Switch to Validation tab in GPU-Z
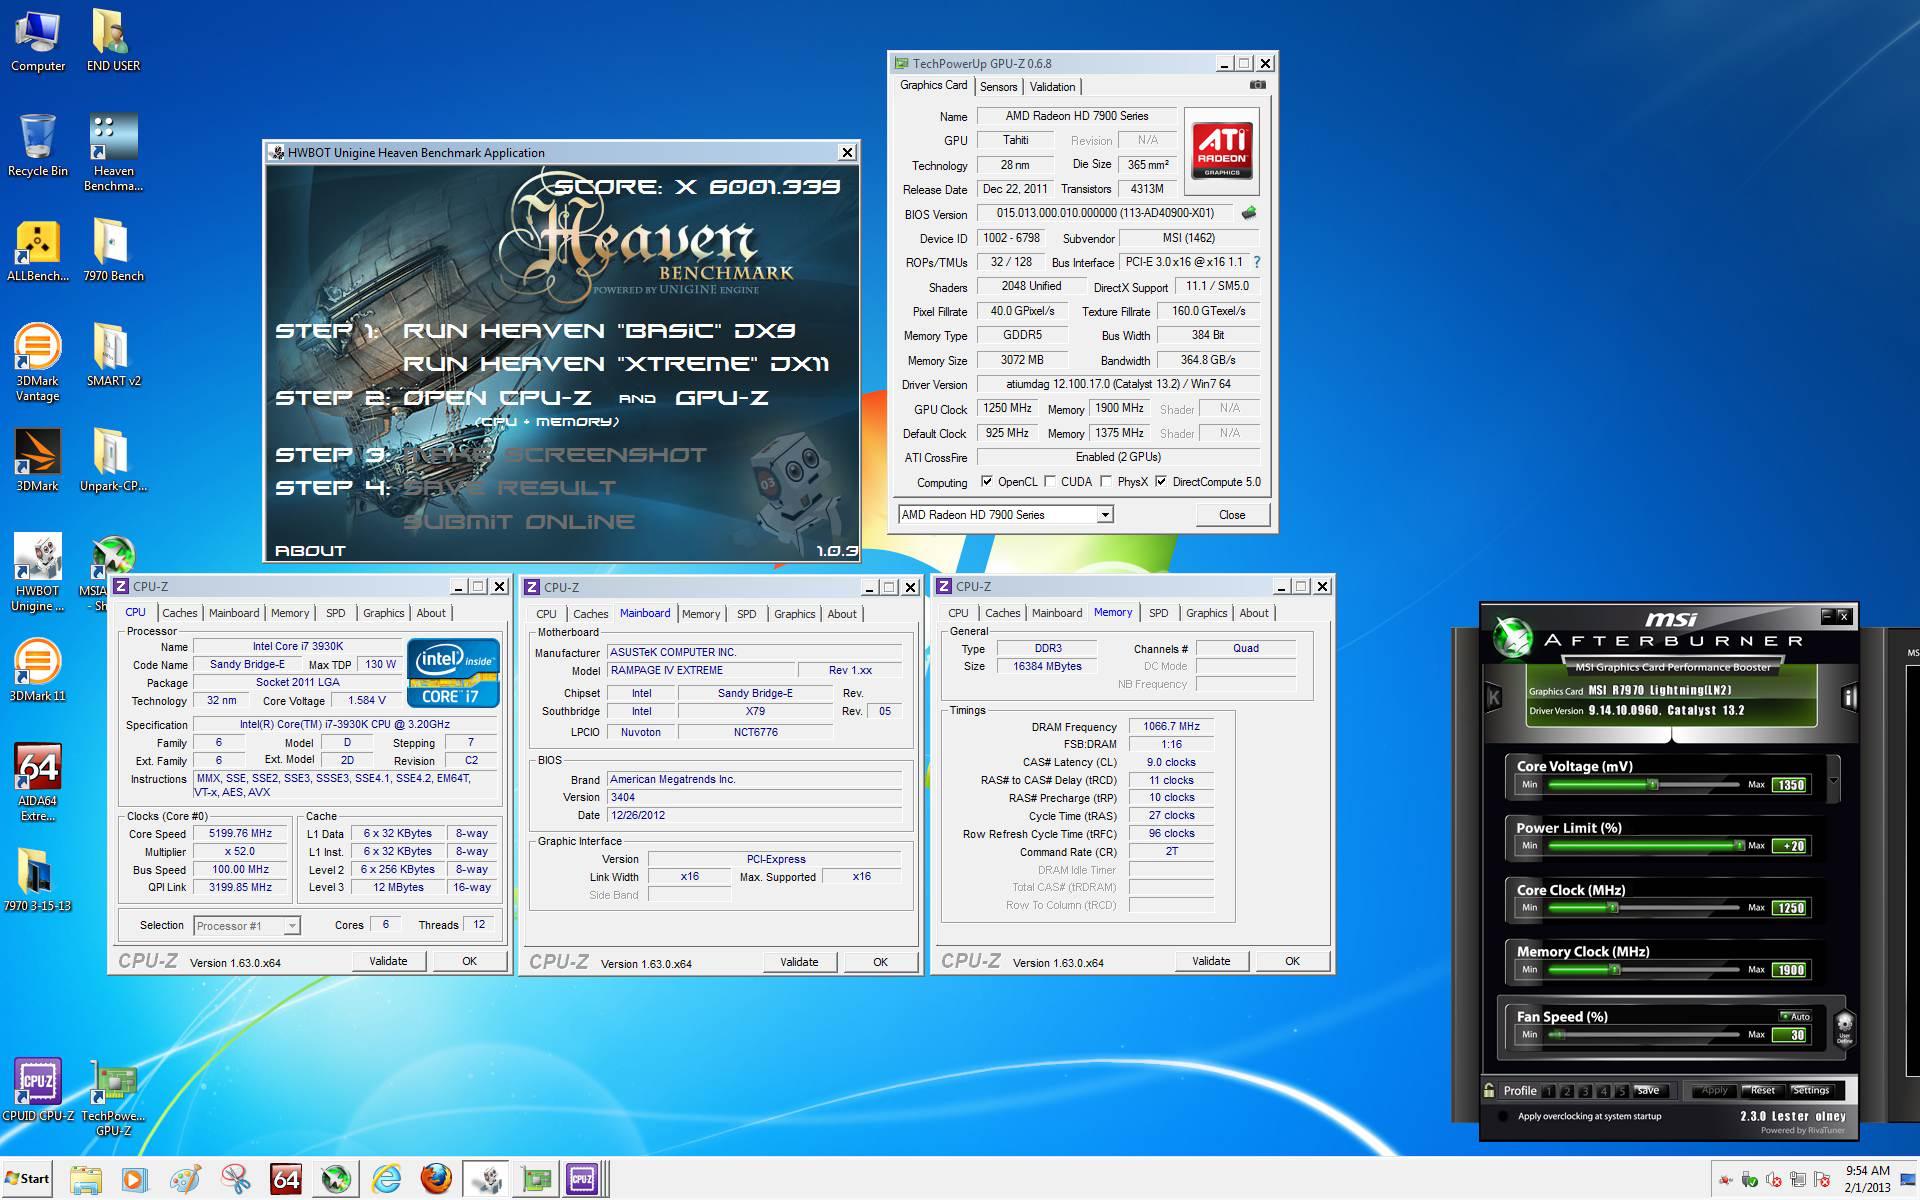This screenshot has width=1920, height=1200. tap(1052, 87)
